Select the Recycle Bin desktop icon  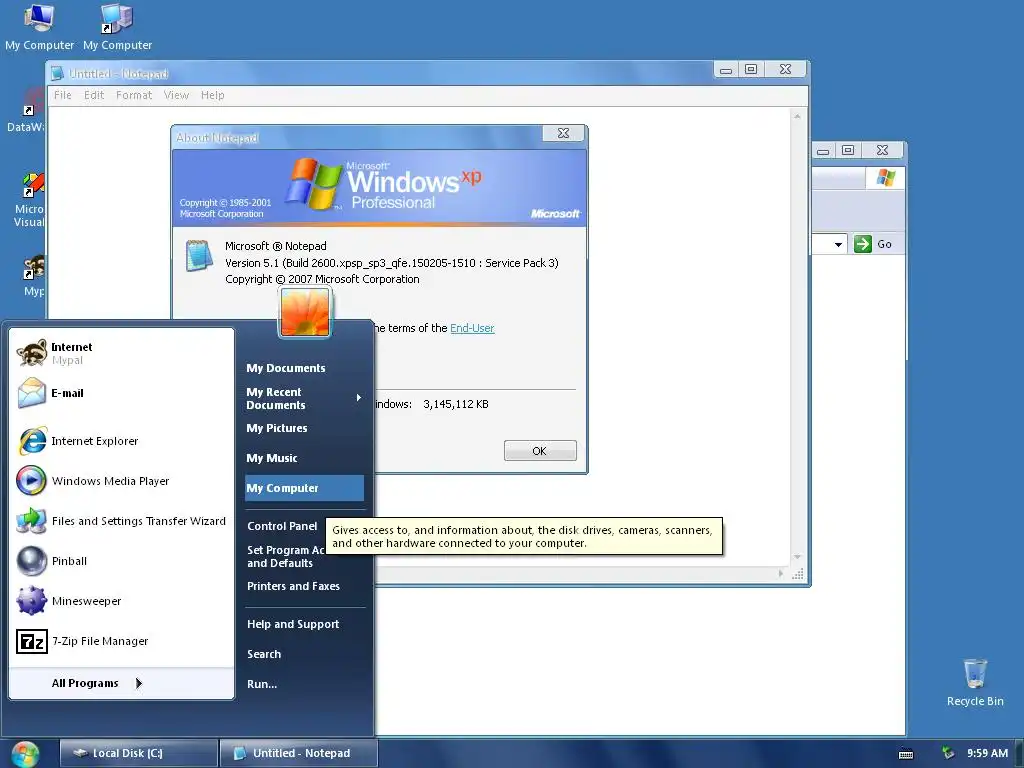(x=975, y=683)
